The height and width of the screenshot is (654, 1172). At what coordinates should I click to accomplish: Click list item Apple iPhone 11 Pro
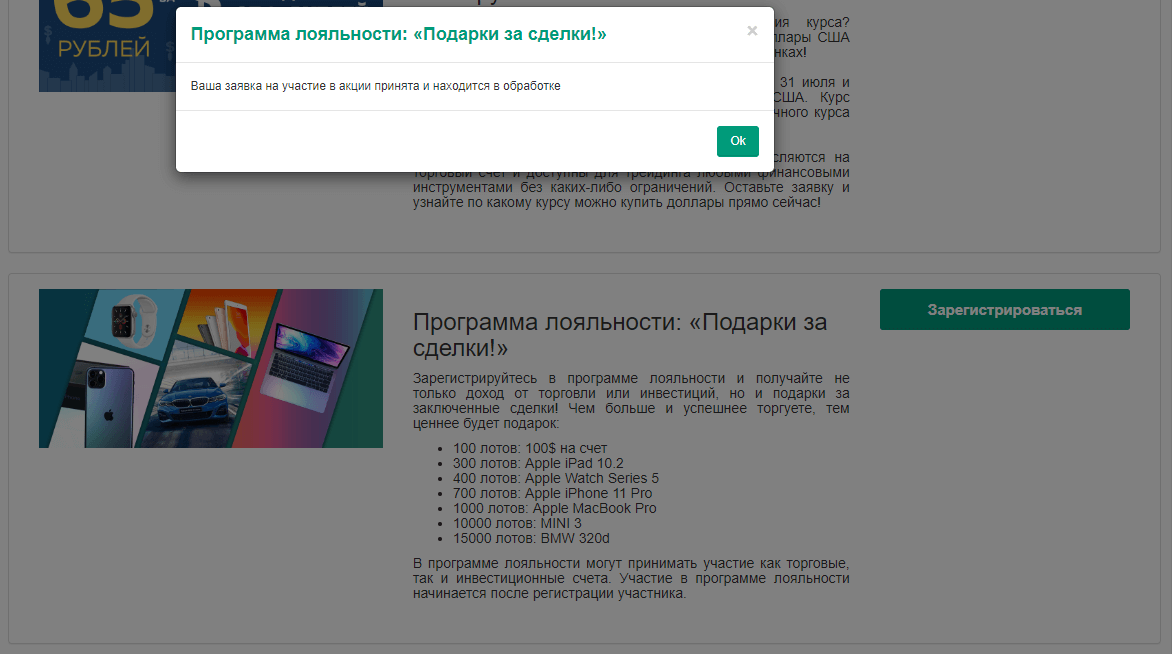(x=552, y=493)
